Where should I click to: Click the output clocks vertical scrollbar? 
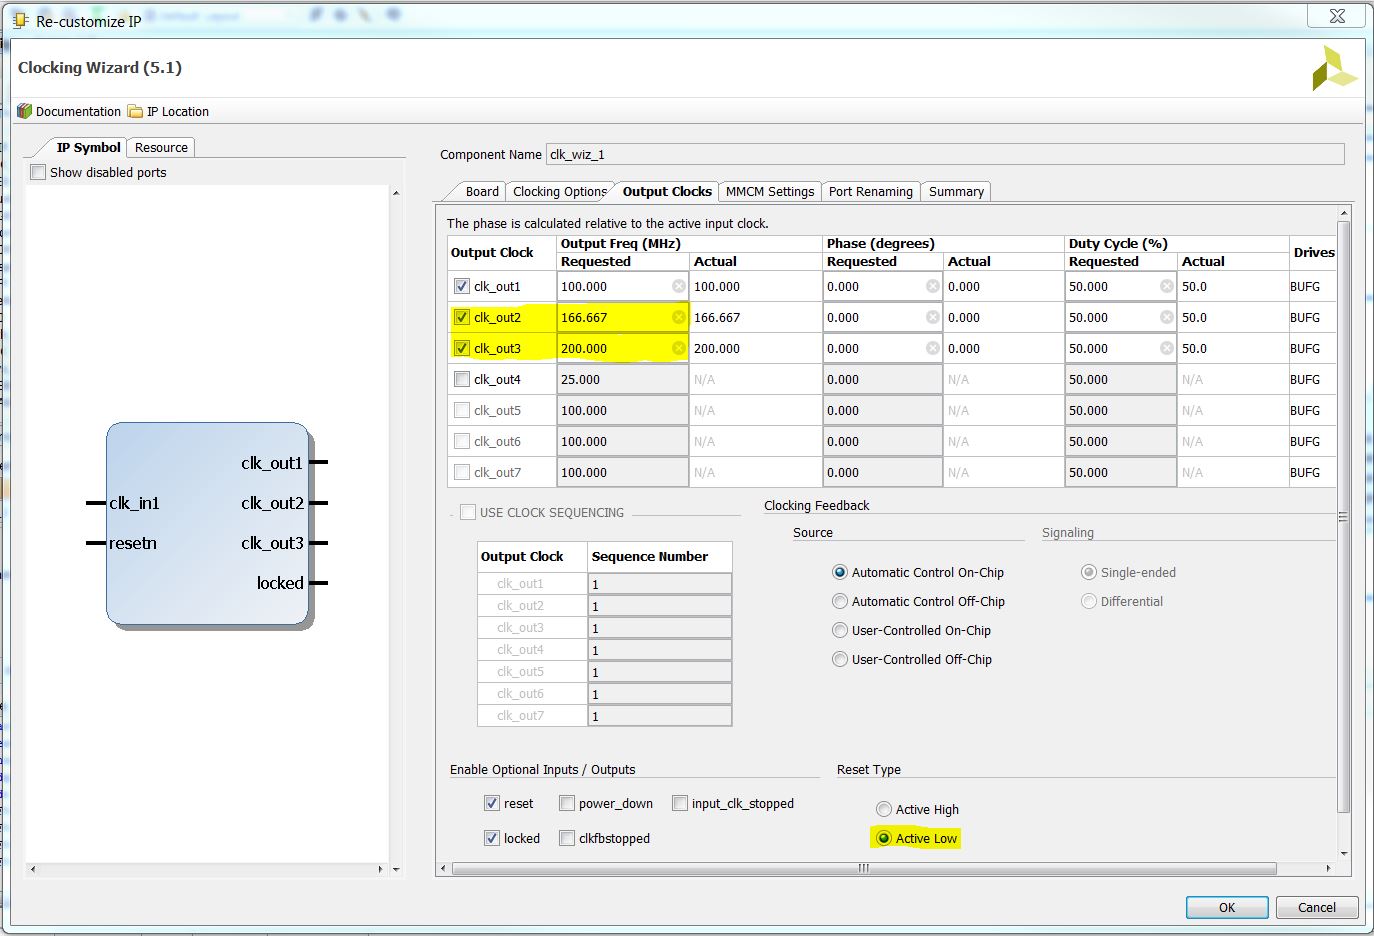point(1344,515)
